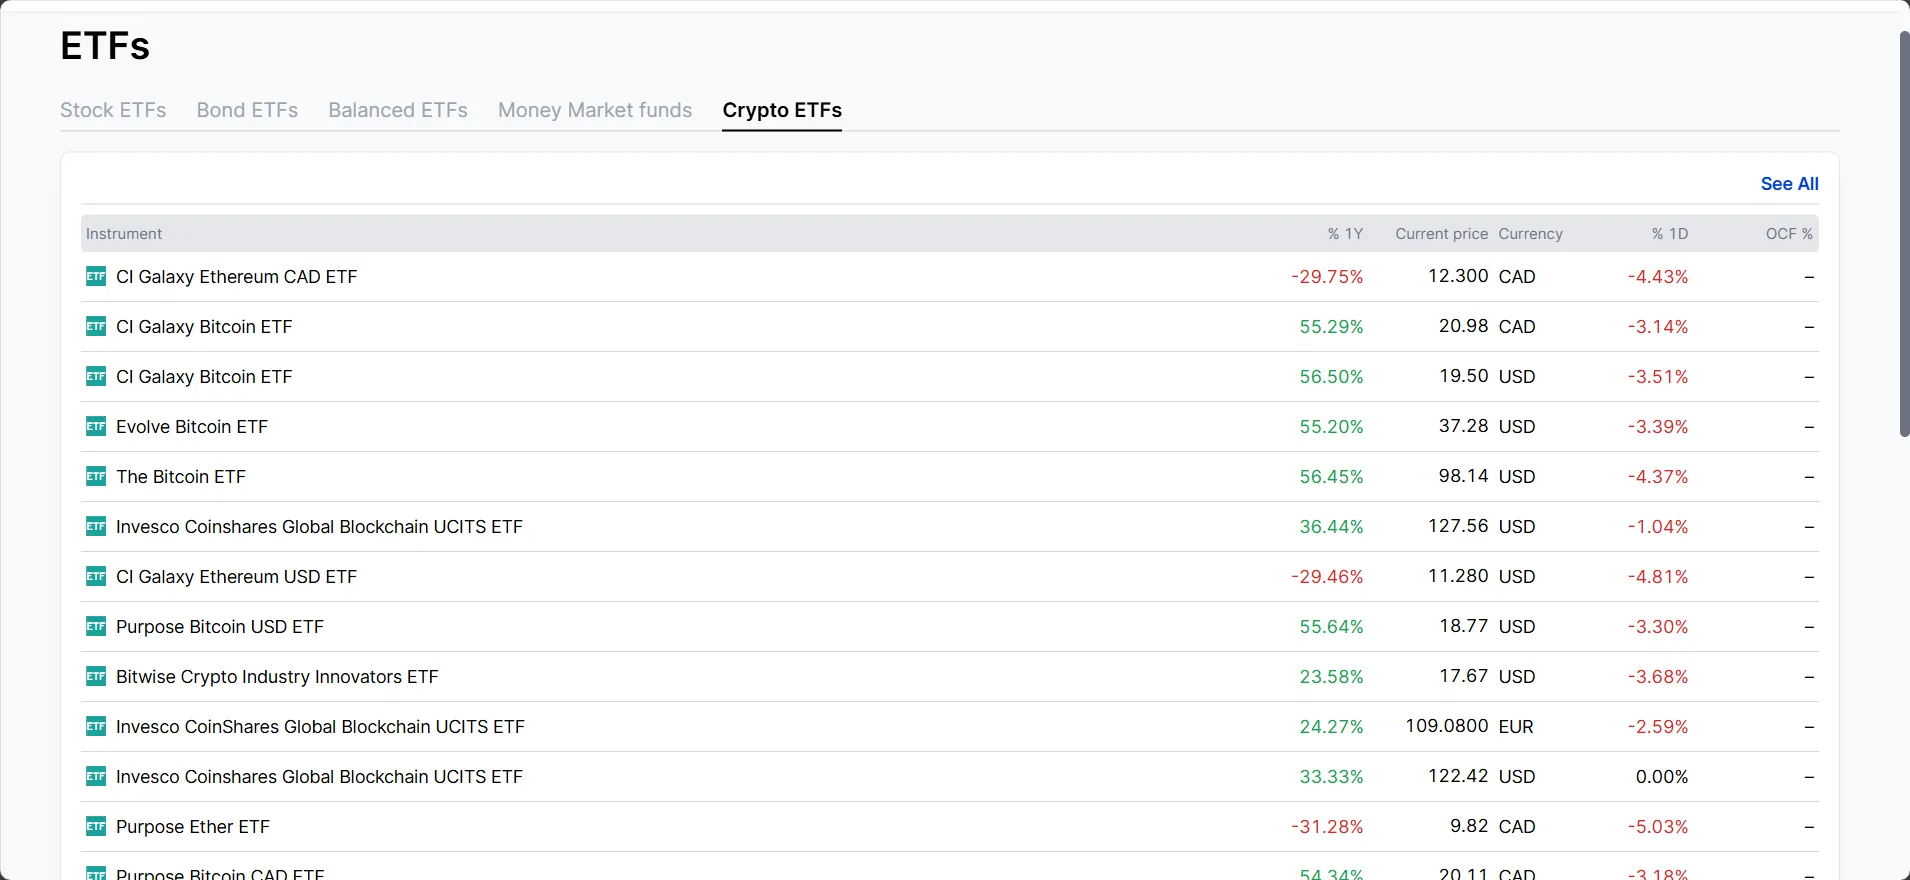Viewport: 1910px width, 880px height.
Task: Select the Crypto ETFs tab
Action: tap(782, 110)
